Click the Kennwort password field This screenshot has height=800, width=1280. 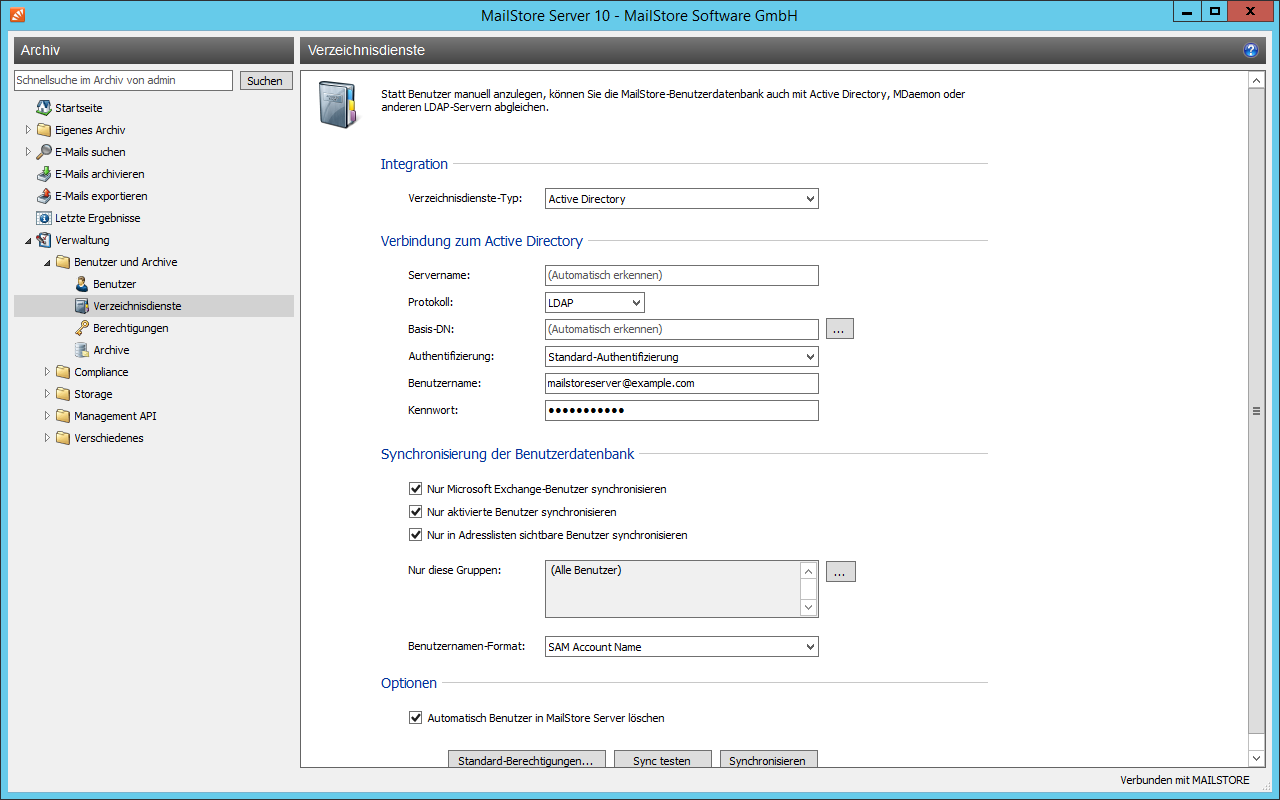point(682,410)
